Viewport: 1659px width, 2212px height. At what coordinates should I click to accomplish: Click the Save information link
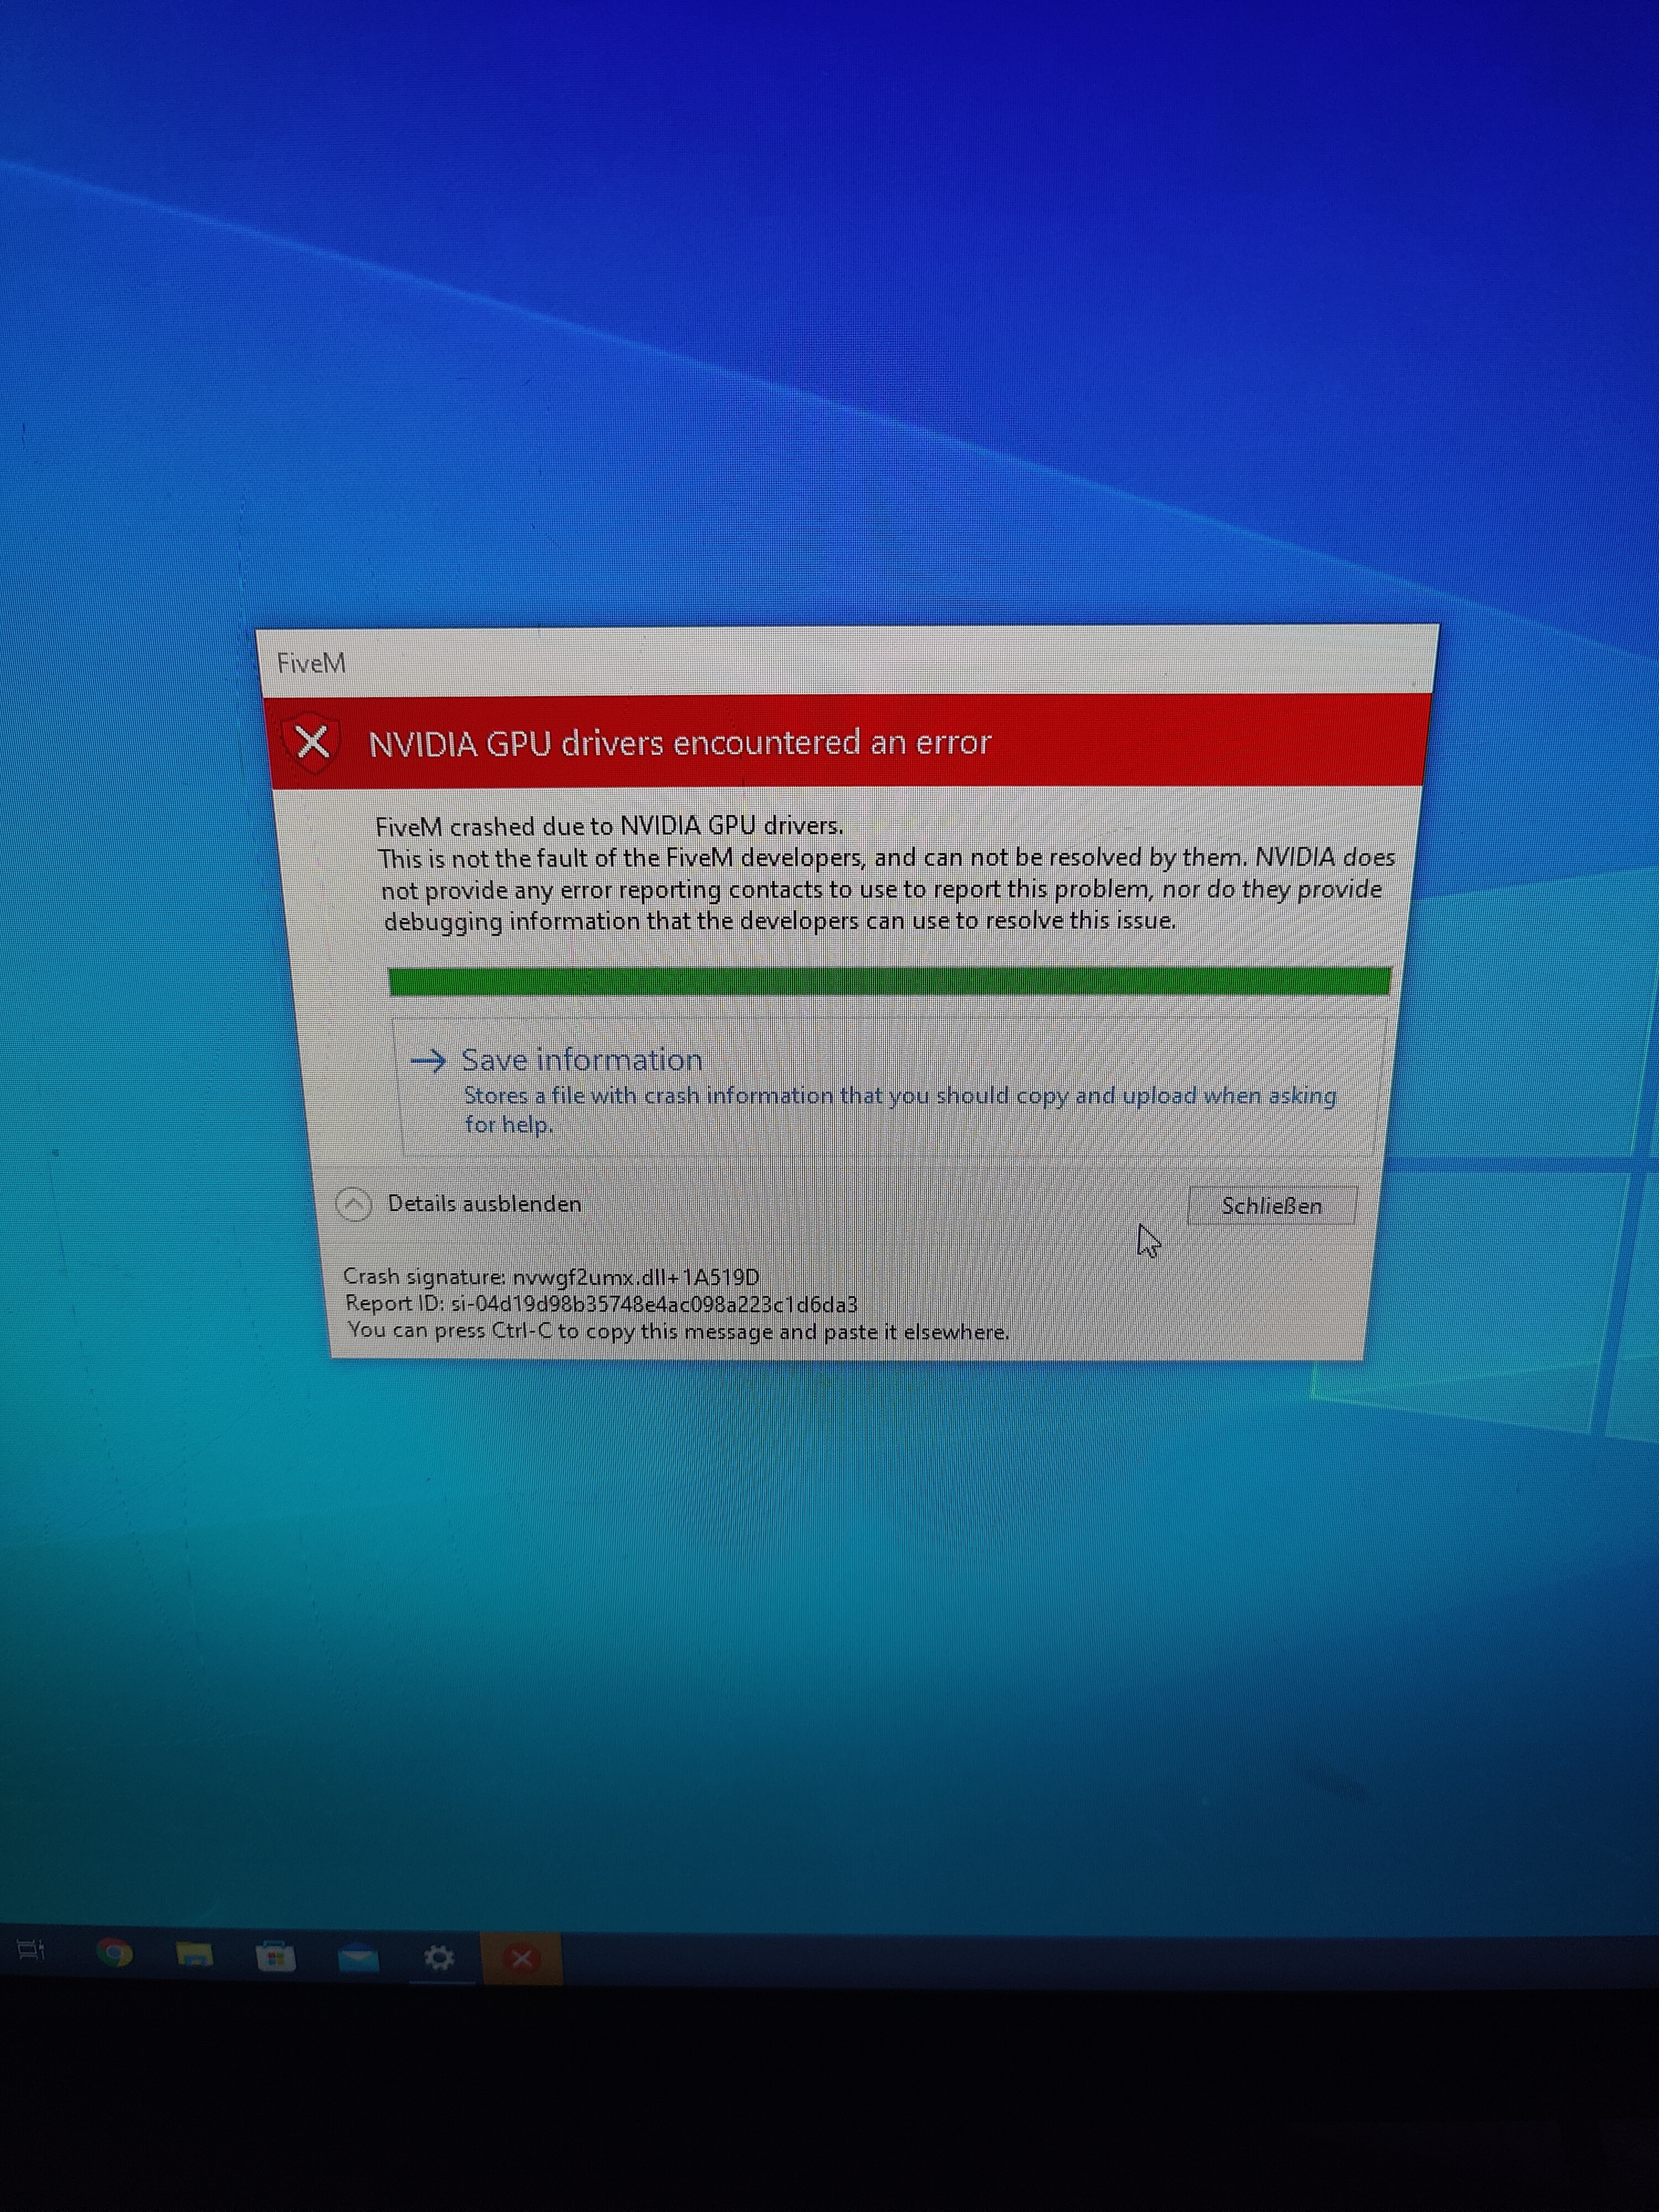pyautogui.click(x=581, y=1060)
